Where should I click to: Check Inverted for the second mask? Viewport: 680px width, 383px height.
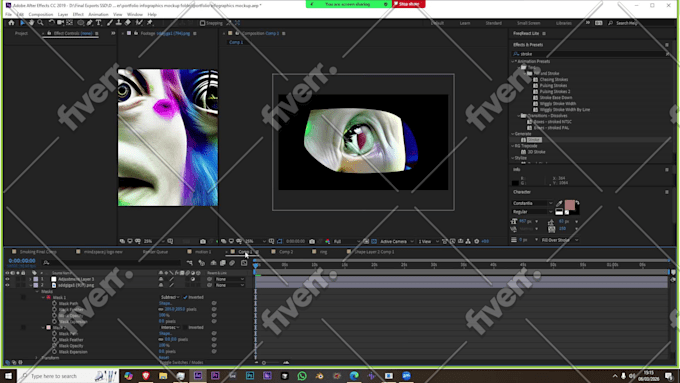(185, 327)
